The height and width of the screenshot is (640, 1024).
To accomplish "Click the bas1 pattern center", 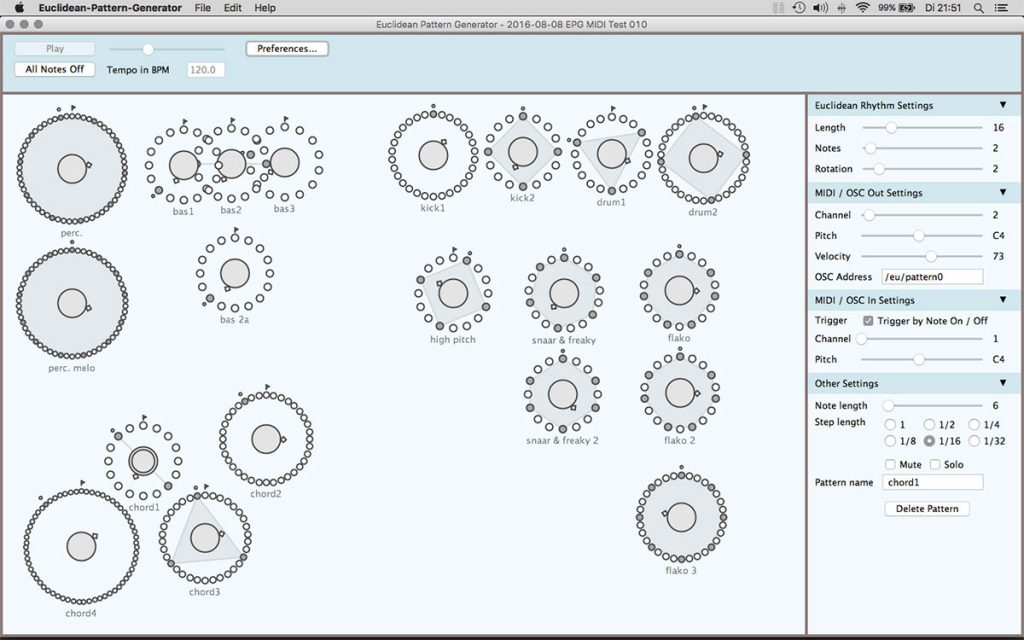I will click(184, 165).
